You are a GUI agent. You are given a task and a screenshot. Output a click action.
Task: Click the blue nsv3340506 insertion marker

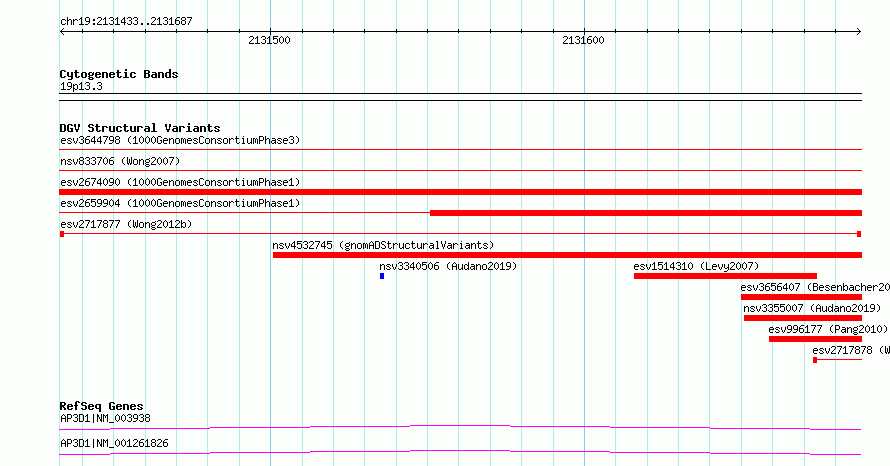[x=382, y=276]
